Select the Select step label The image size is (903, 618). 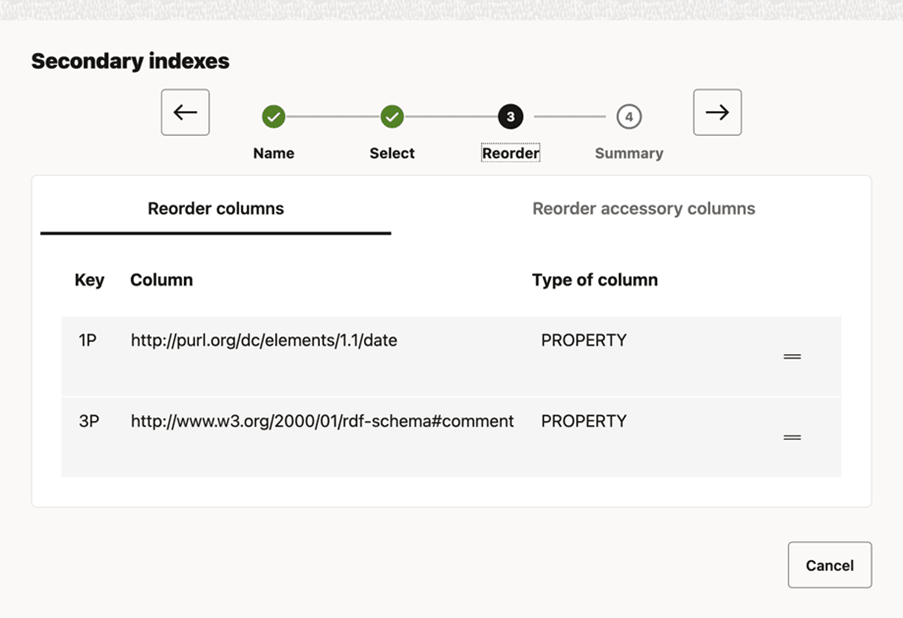[392, 153]
